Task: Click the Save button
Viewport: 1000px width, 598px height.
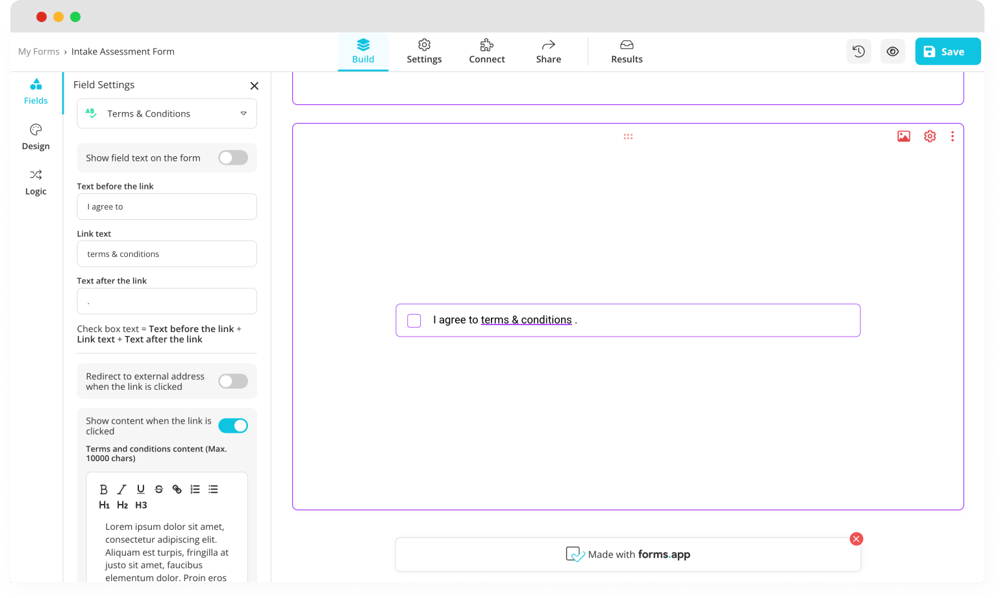Action: point(947,52)
